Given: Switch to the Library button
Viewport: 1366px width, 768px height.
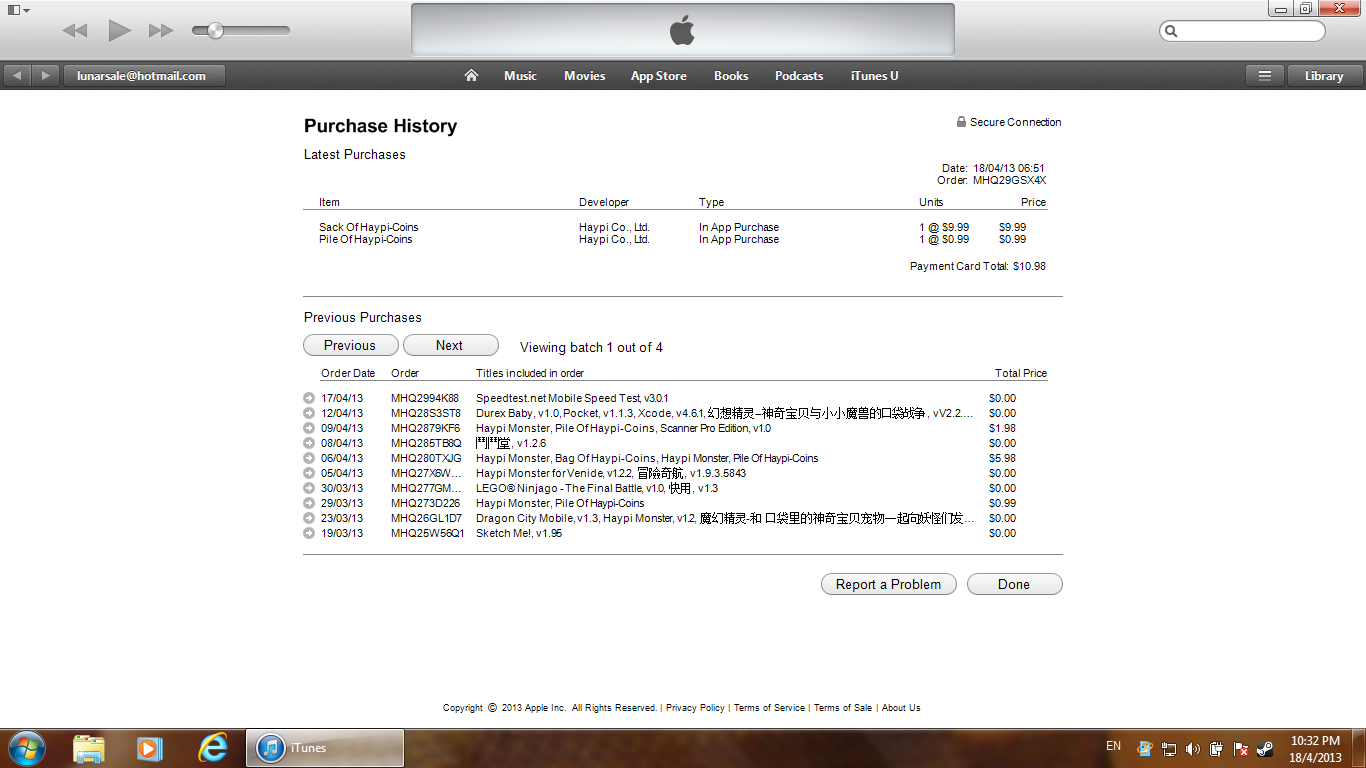Looking at the screenshot, I should pos(1324,76).
